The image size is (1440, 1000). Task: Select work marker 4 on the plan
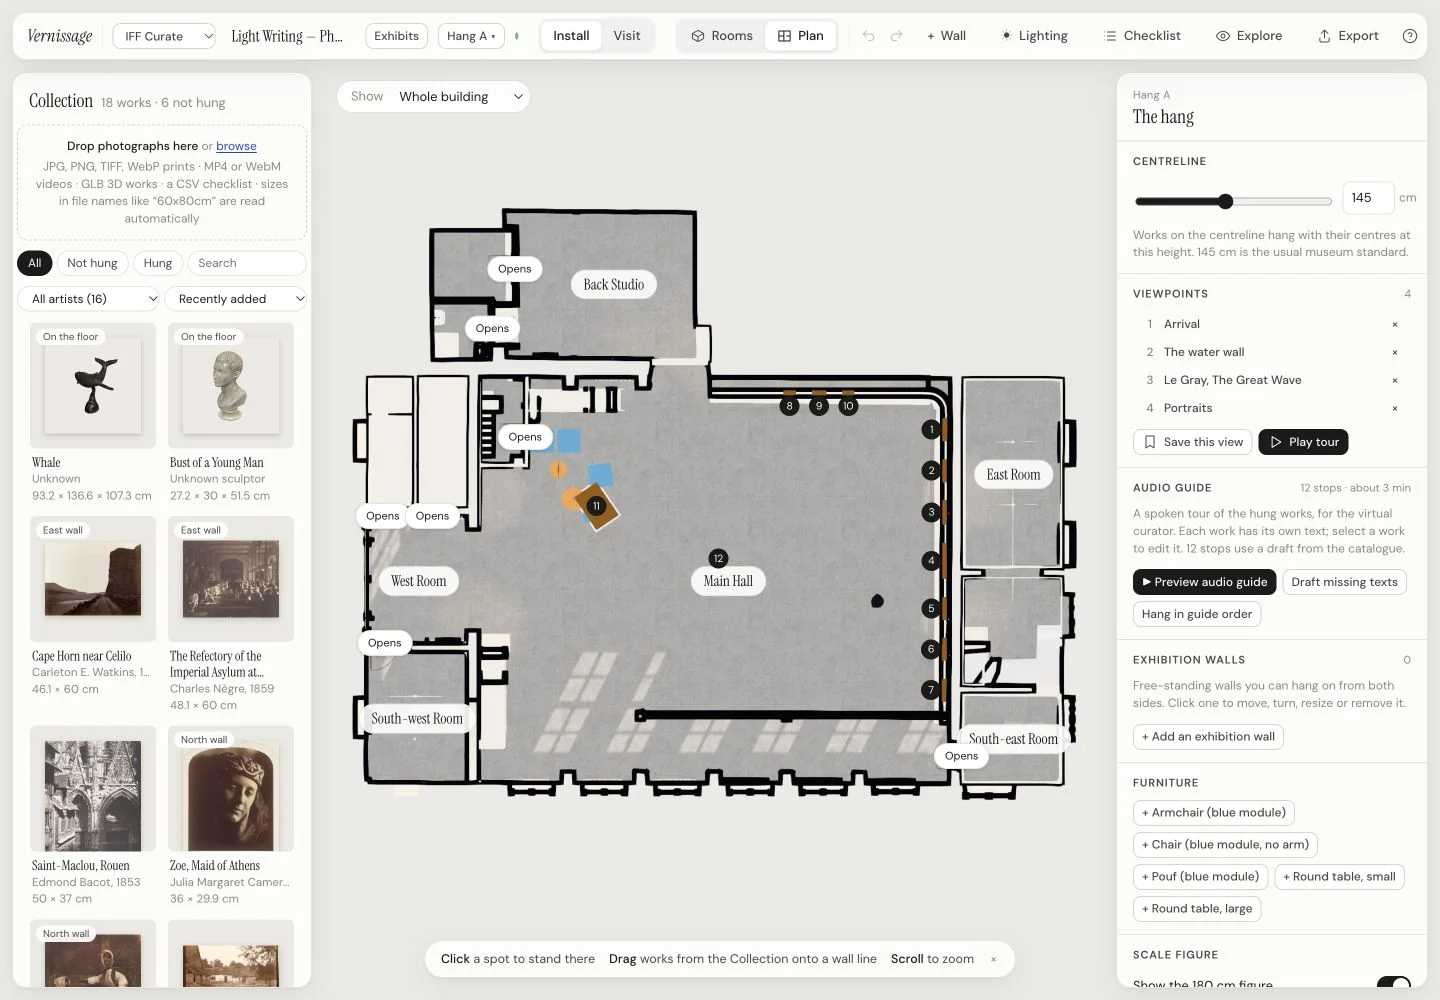coord(931,561)
